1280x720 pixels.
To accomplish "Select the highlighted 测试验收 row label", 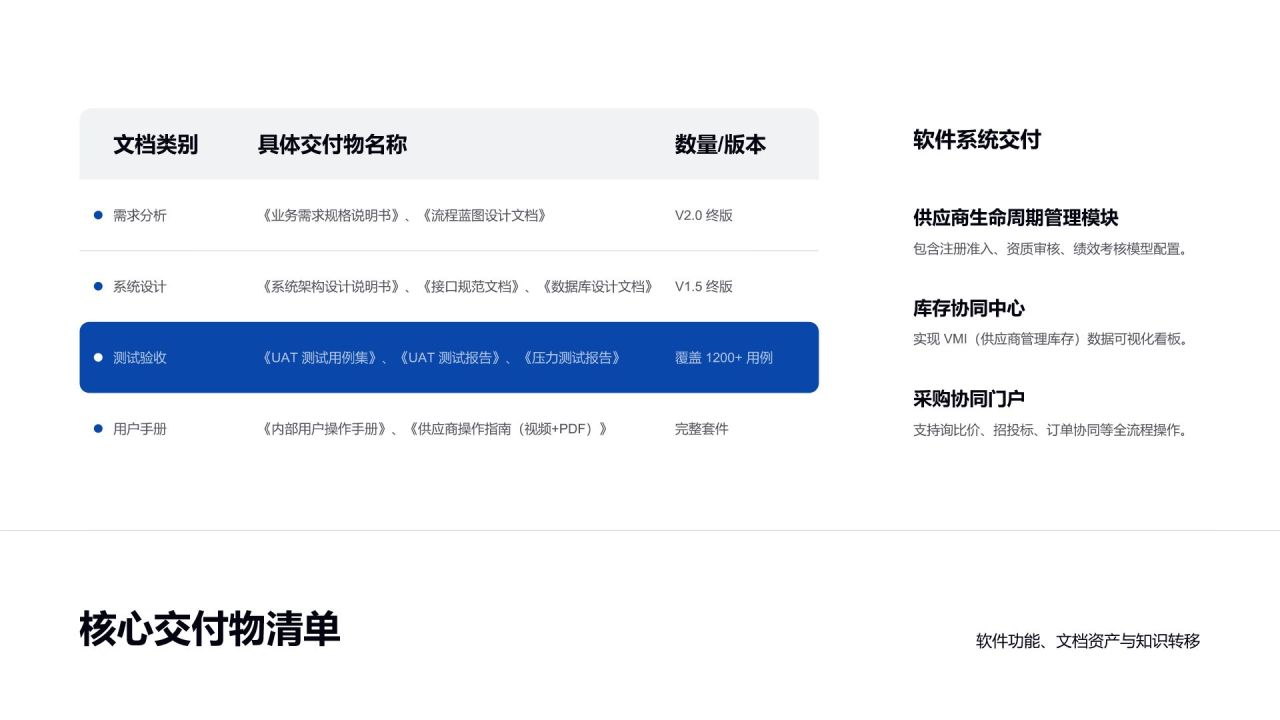I will 140,357.
